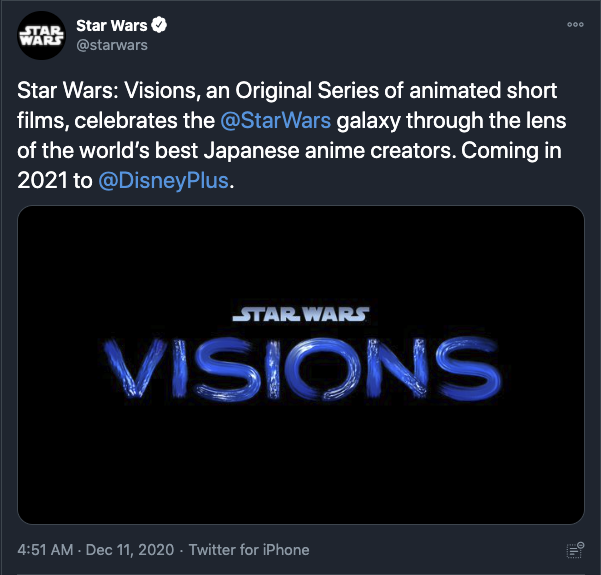
Task: Open the three-dot more options menu
Action: 574,25
